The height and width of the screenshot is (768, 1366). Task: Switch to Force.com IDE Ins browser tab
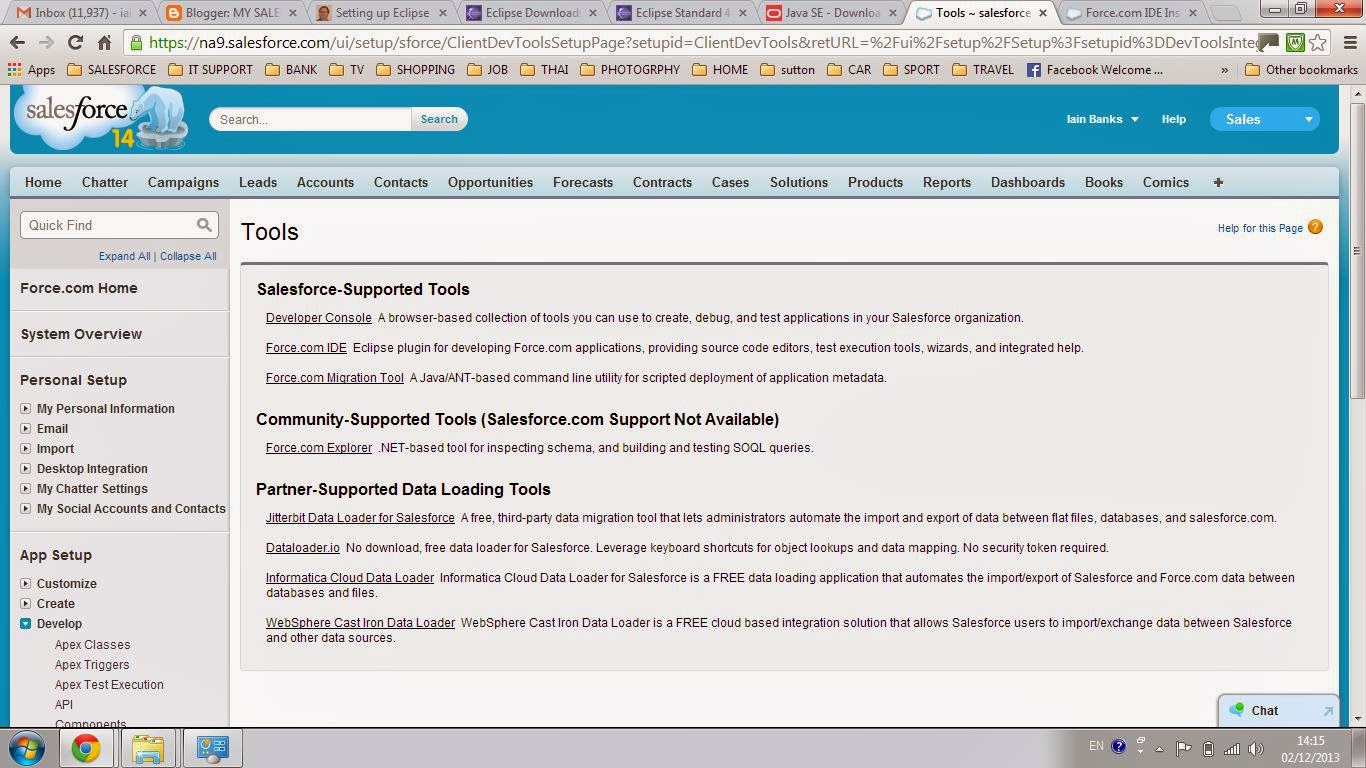tap(1131, 13)
